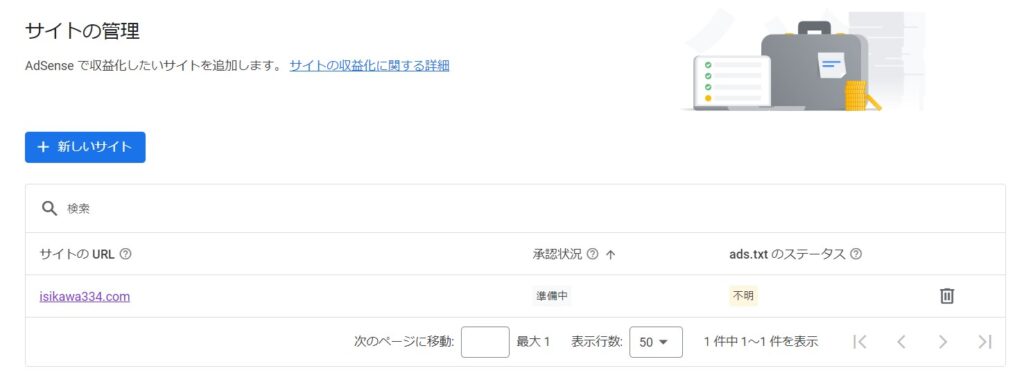This screenshot has width=1024, height=382.
Task: Open help icon beside ads.txt のステータス
Action: (856, 254)
